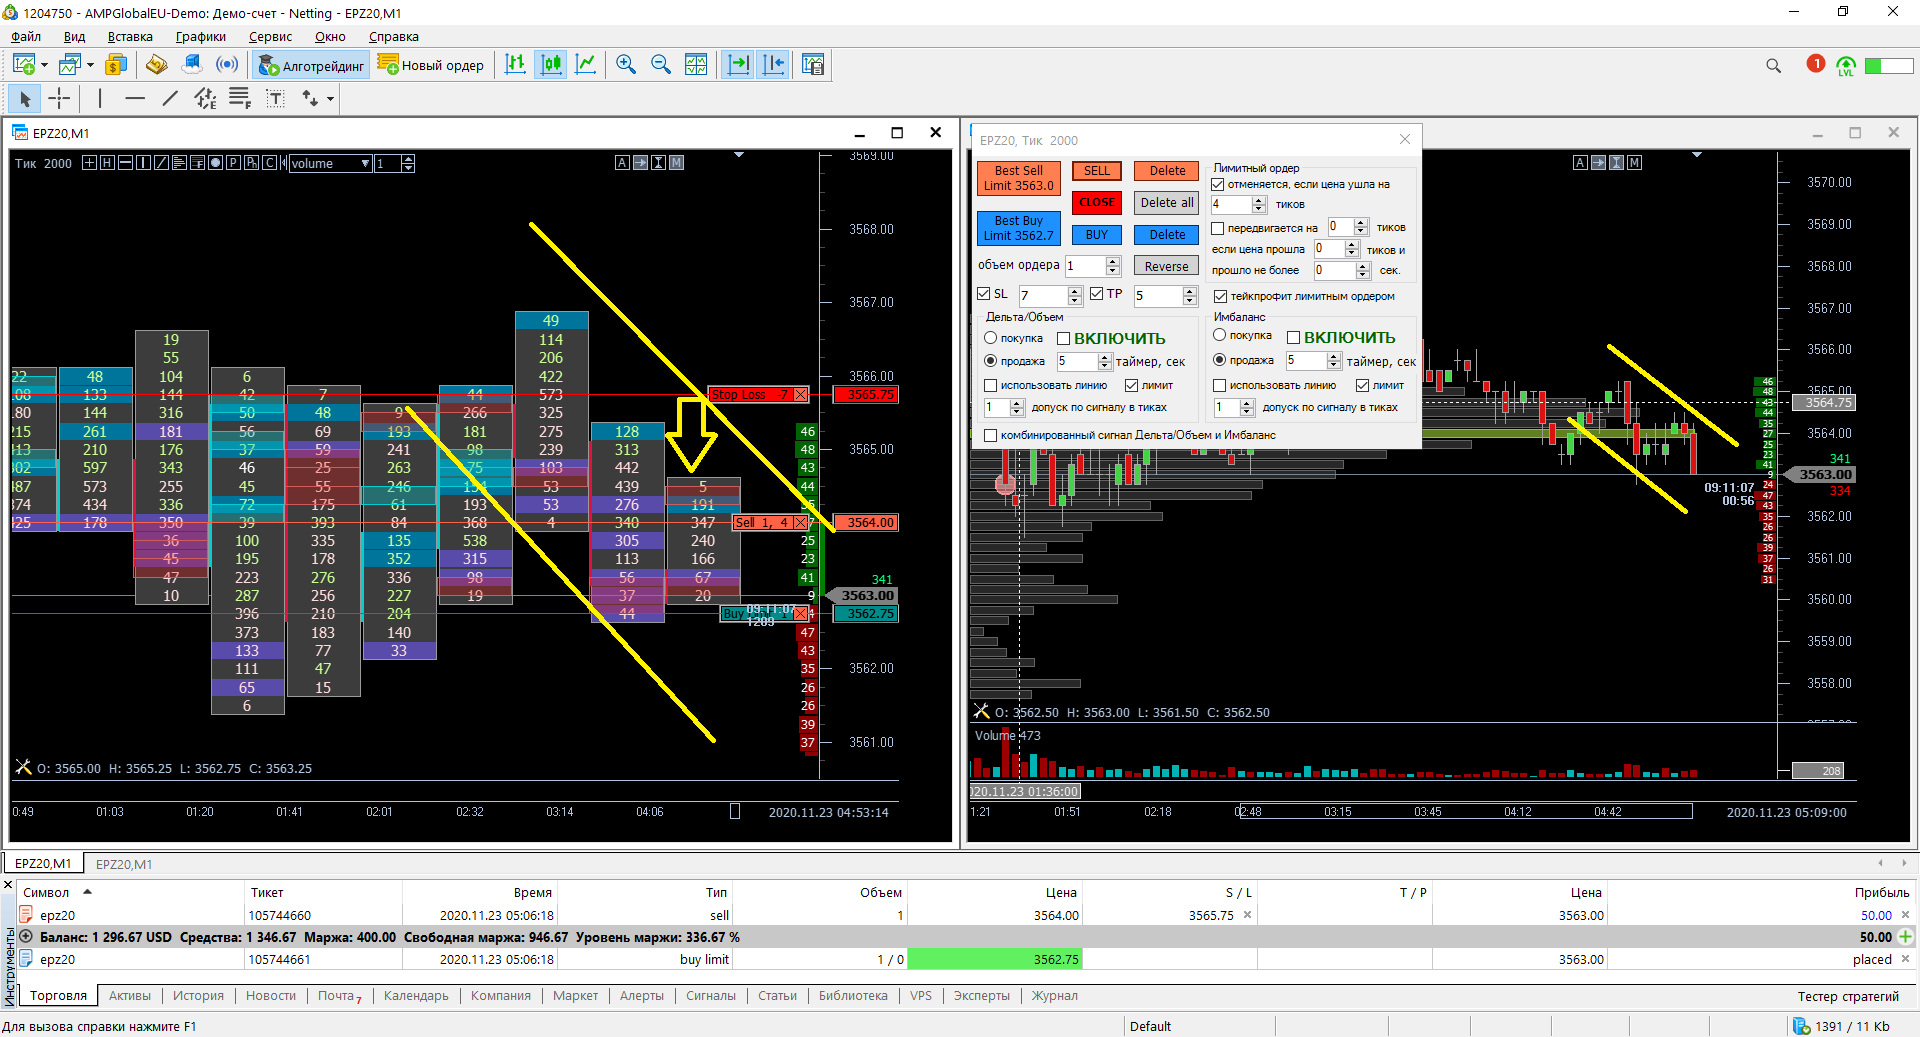Toggle chart auto-scroll to end
Image resolution: width=1920 pixels, height=1037 pixels.
738,65
